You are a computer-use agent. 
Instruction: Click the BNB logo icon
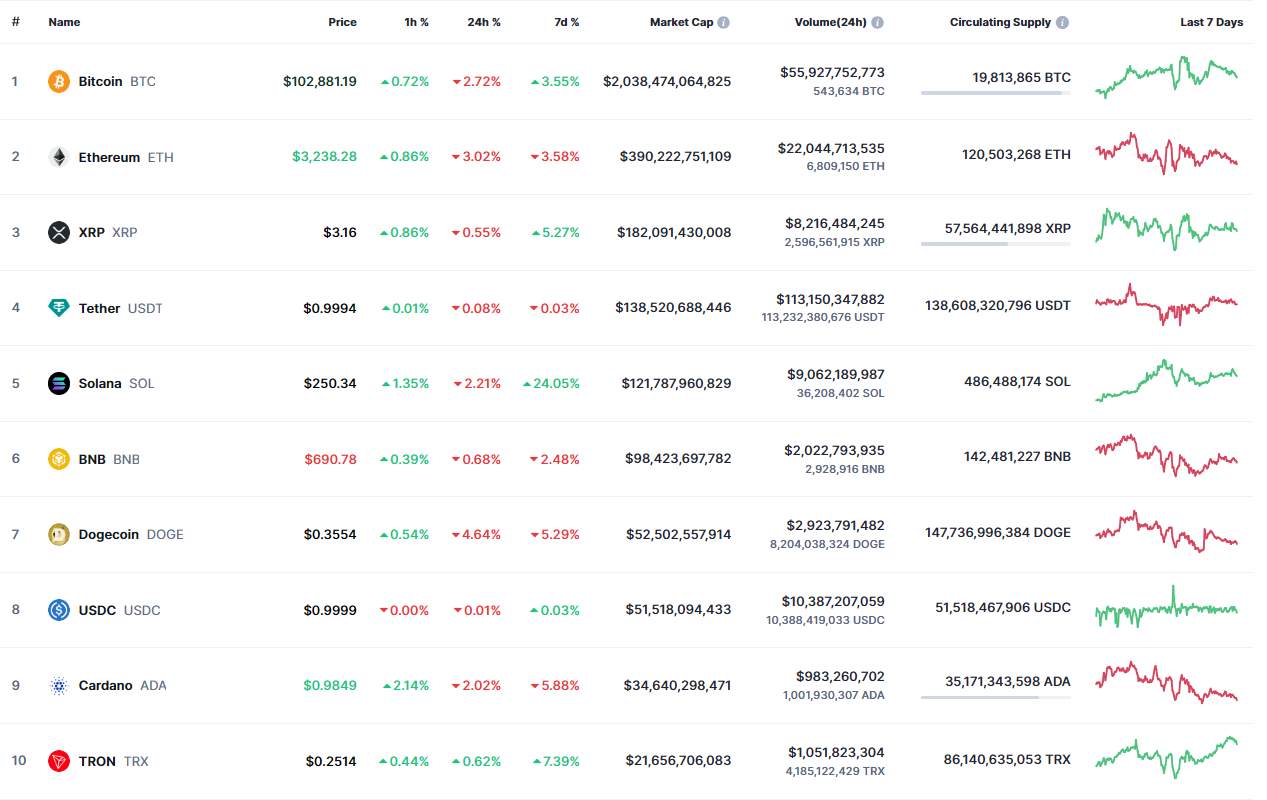pos(59,459)
